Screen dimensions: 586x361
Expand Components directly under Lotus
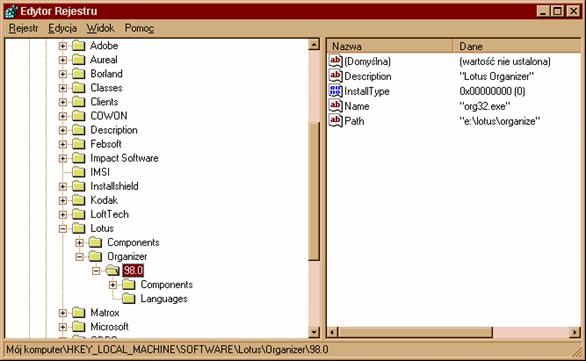79,243
